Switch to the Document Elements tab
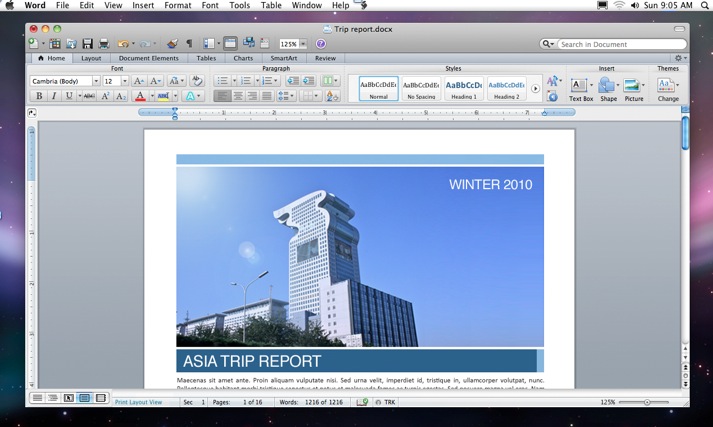 (149, 58)
